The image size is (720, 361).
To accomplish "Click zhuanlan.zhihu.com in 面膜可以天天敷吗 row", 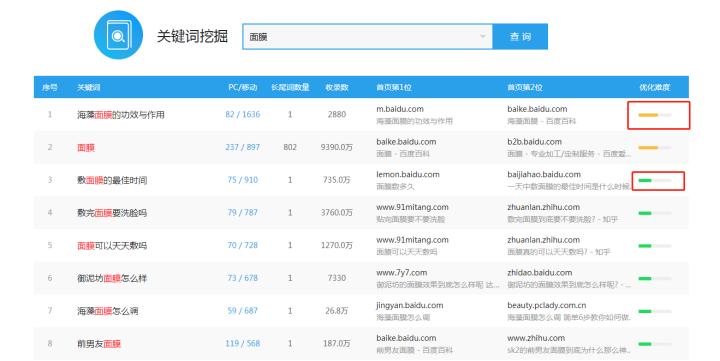I will [543, 240].
